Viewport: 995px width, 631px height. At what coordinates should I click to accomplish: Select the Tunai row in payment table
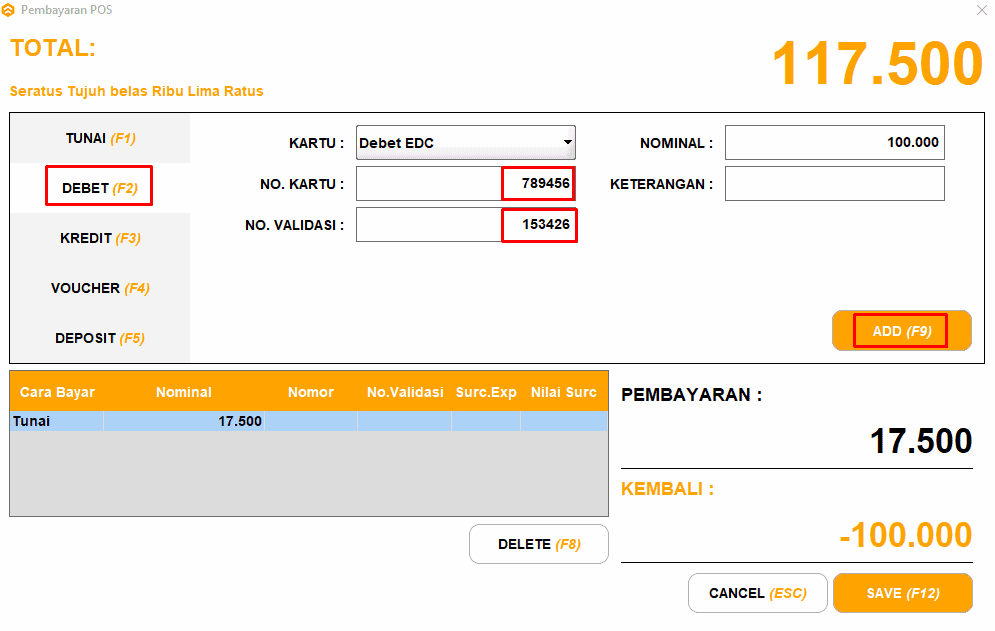point(309,421)
